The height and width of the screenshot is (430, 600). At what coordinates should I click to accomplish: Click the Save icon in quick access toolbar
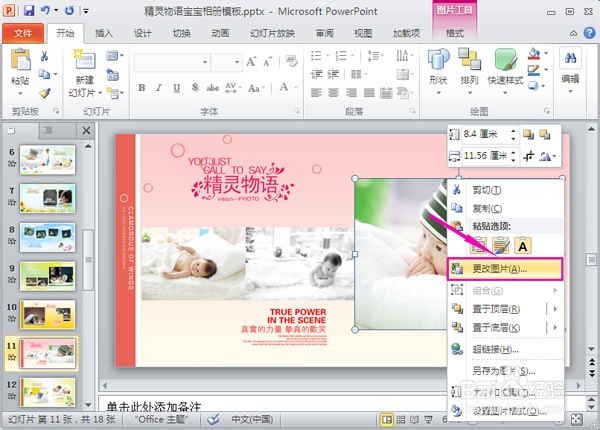[29, 10]
